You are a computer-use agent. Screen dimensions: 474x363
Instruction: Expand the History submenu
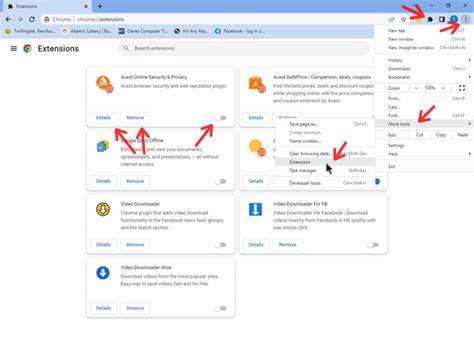[424, 60]
